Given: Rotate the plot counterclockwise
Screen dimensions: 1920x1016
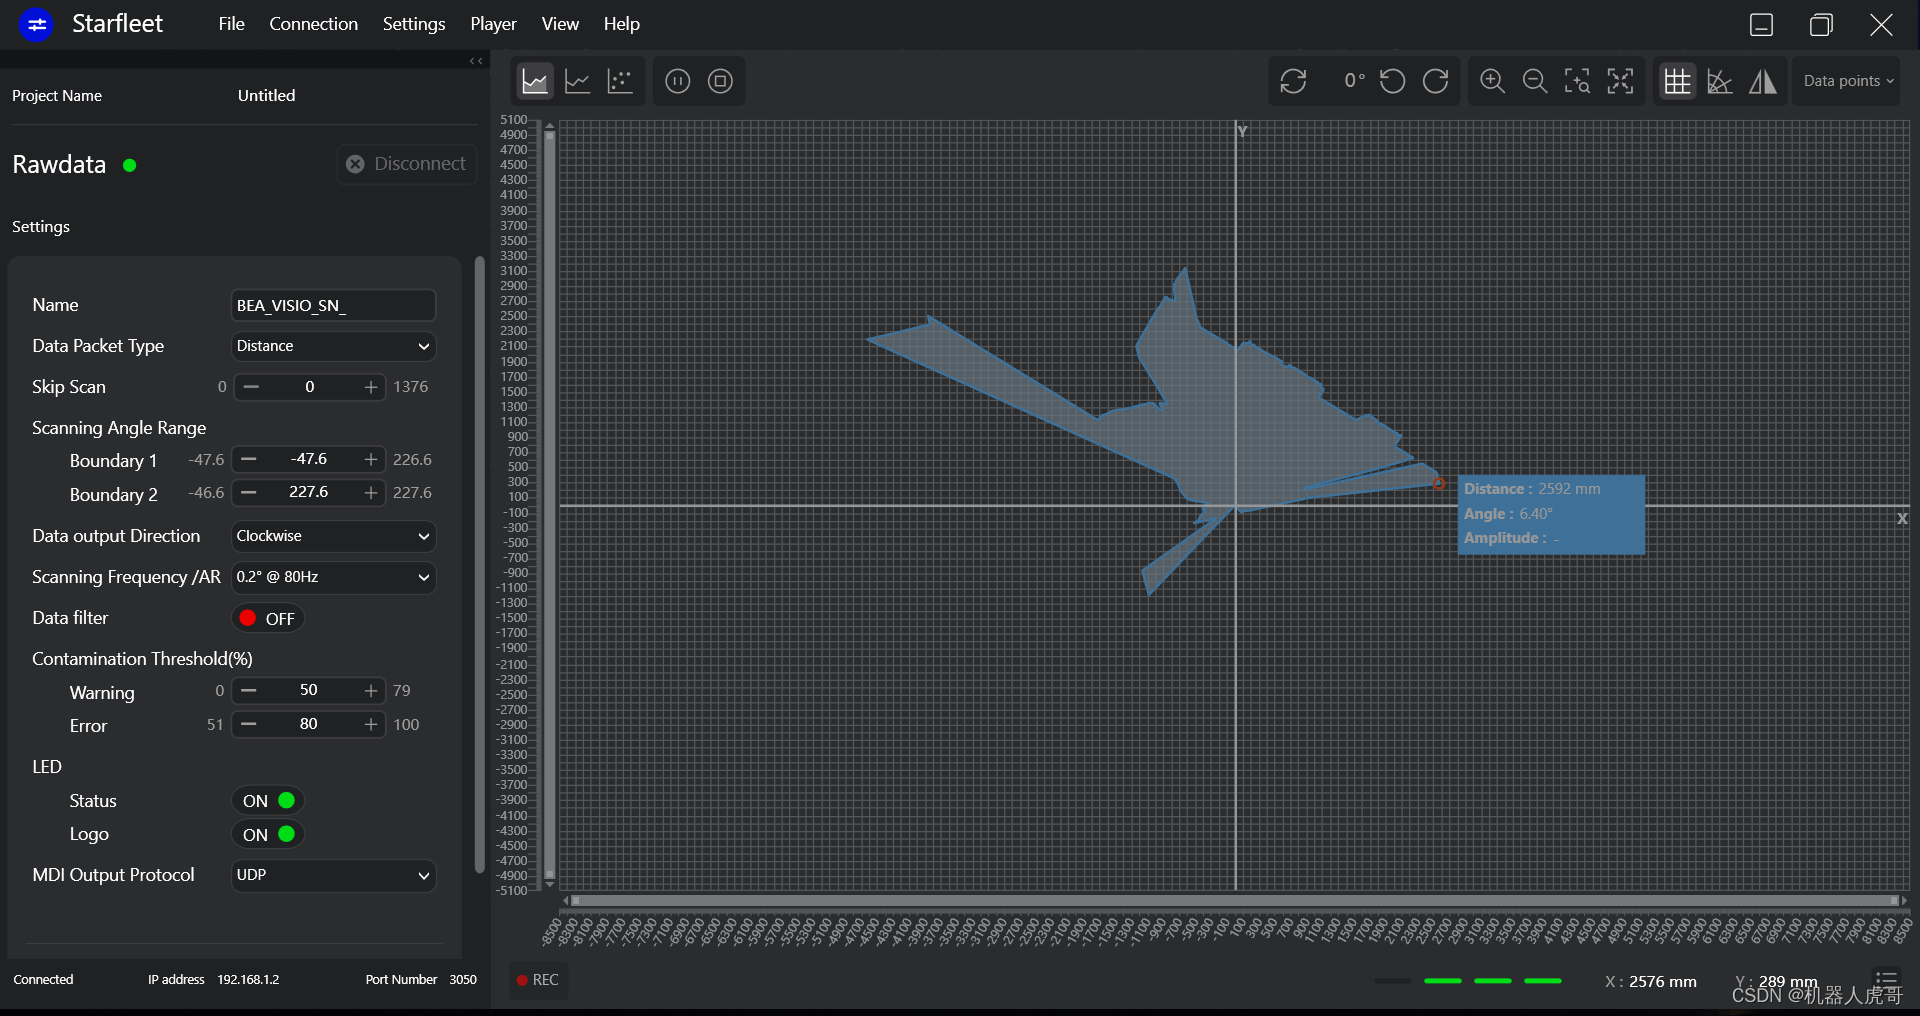Looking at the screenshot, I should (x=1392, y=81).
